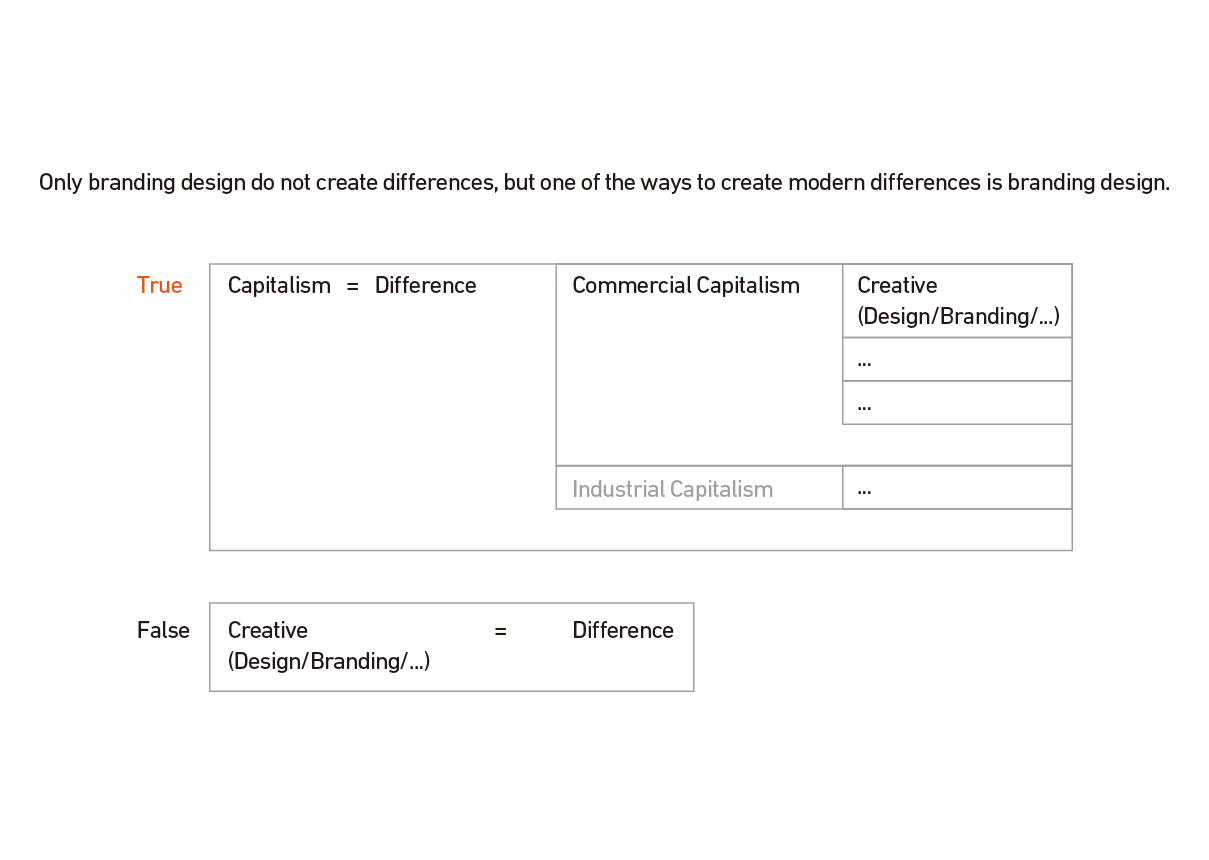The width and height of the screenshot is (1209, 860).
Task: Click the word "Only" starting the headline
Action: [60, 184]
